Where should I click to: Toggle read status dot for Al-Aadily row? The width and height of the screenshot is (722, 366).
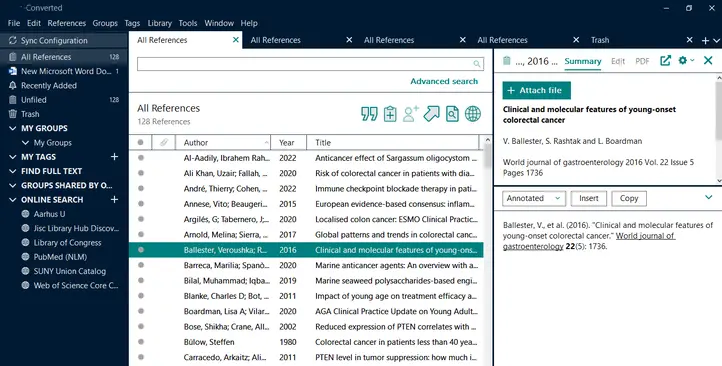tap(141, 157)
